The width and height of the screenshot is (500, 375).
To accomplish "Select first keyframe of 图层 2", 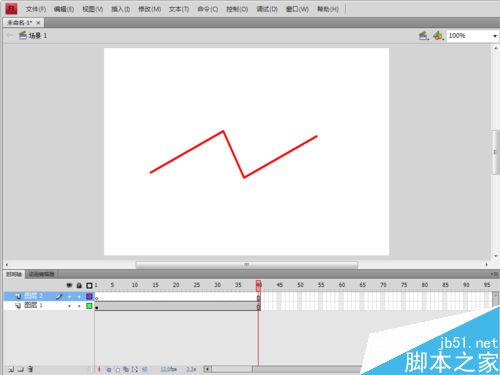I will (97, 297).
